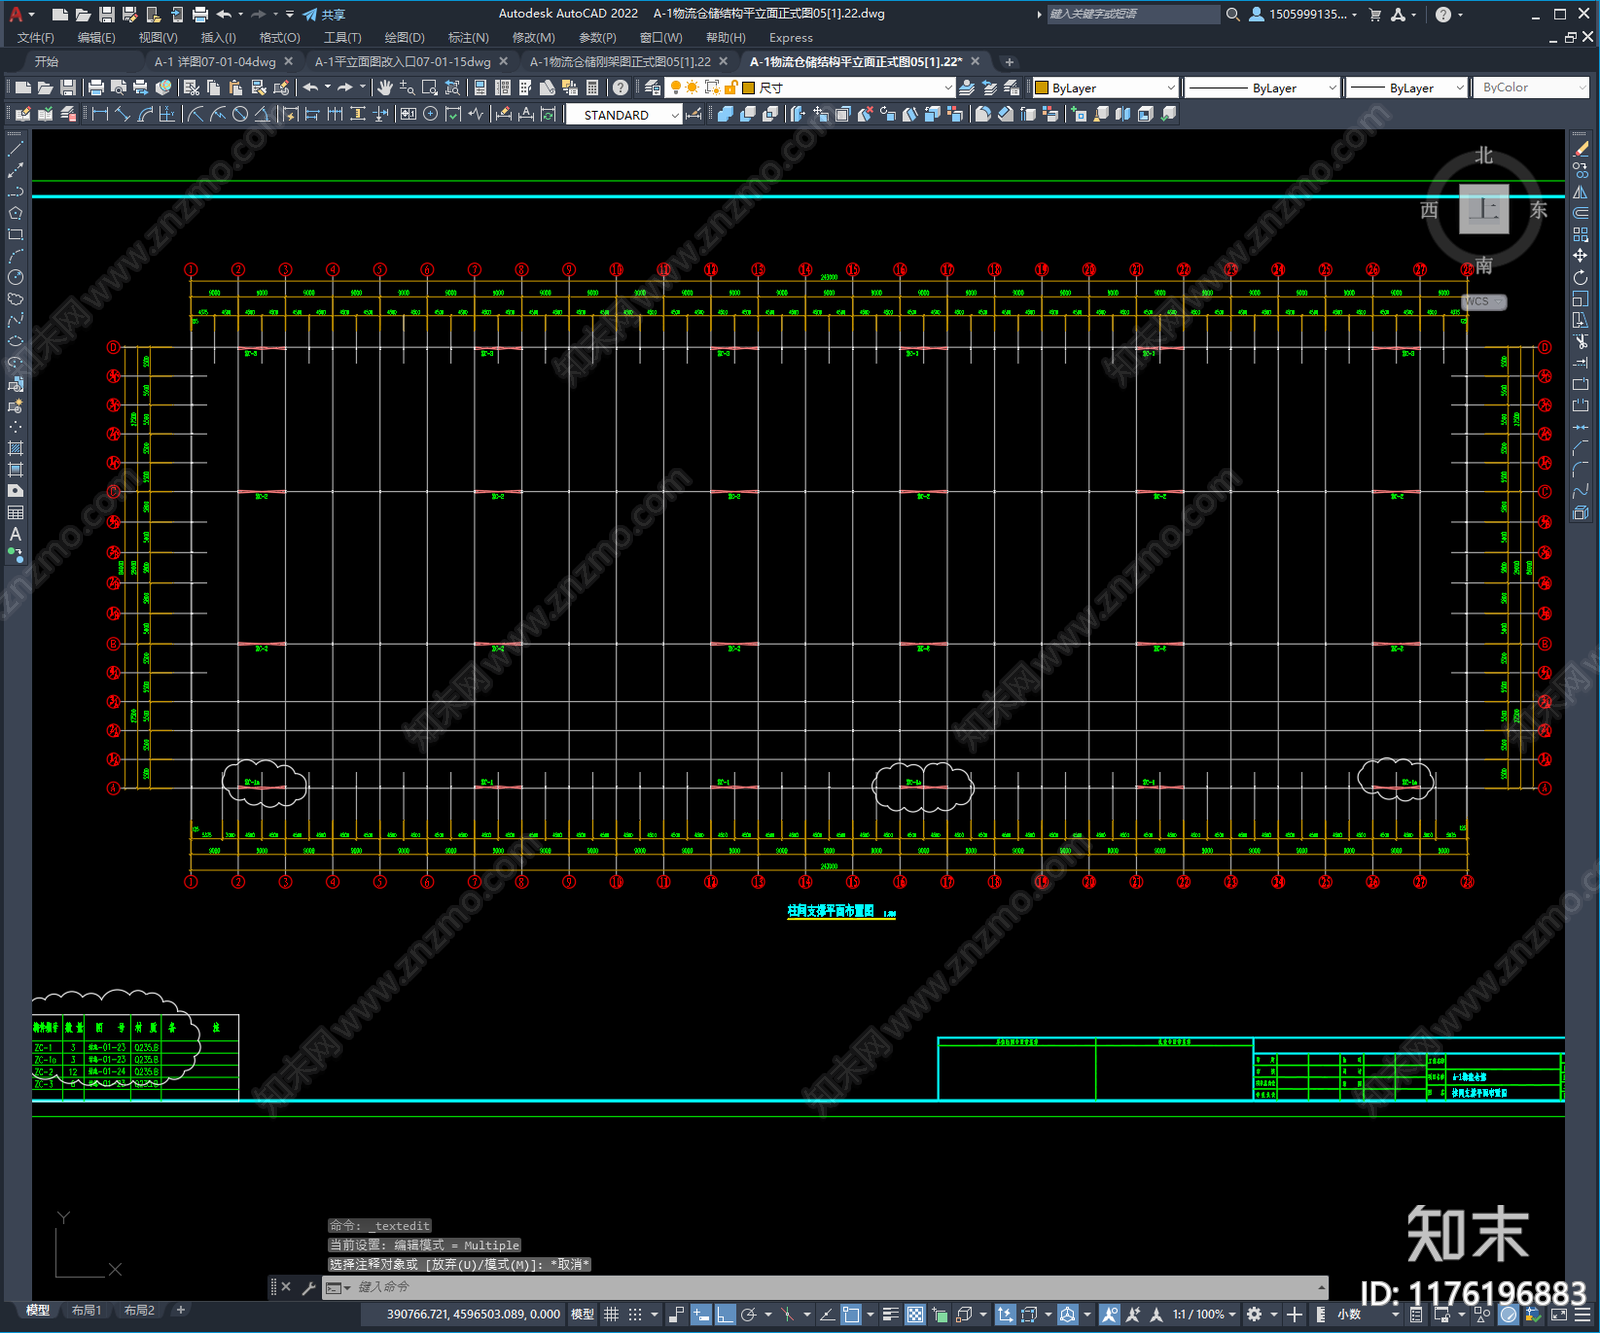Toggle Object Snap in status bar
Screen dimensions: 1600x1333
pyautogui.click(x=851, y=1314)
